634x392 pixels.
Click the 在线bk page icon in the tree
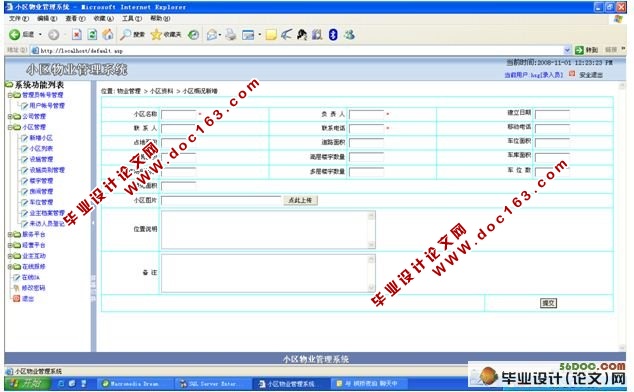coord(16,278)
